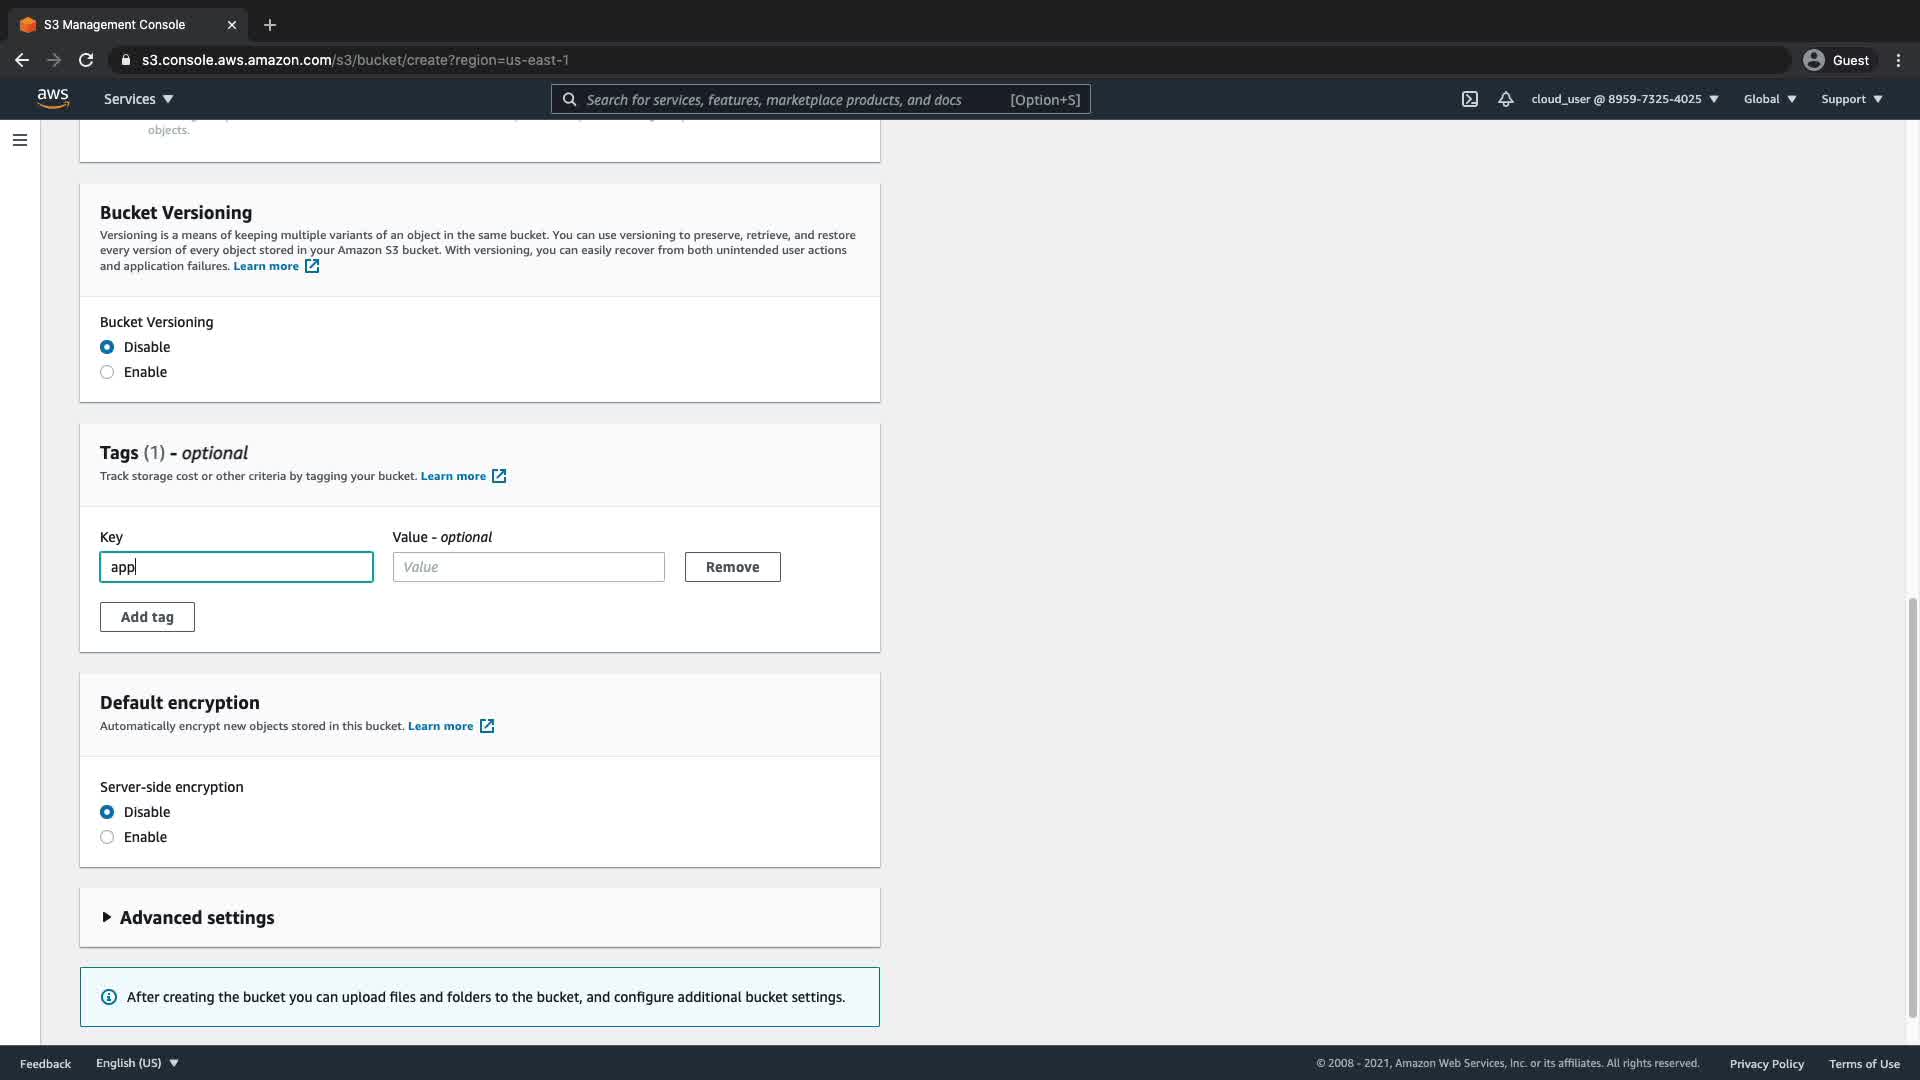Enable Server-side encryption radio option
The width and height of the screenshot is (1920, 1080).
pos(107,837)
